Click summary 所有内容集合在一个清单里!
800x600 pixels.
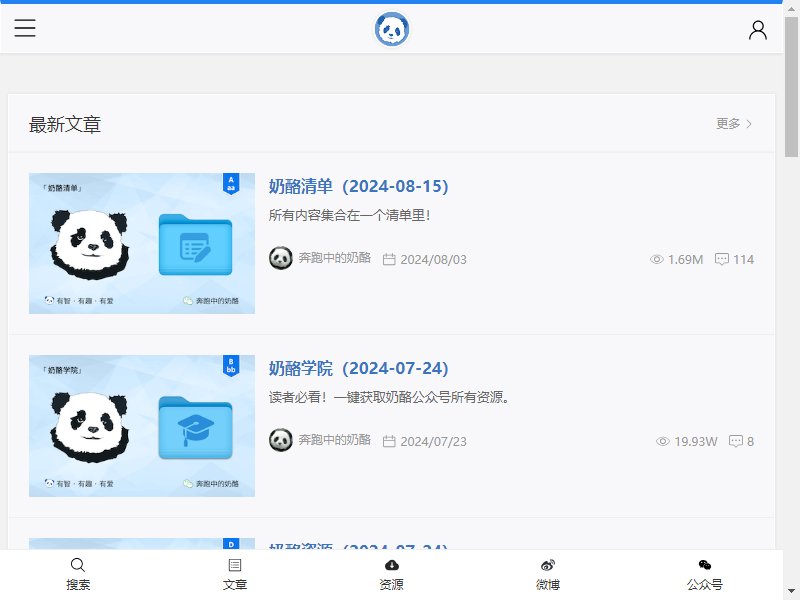pyautogui.click(x=350, y=215)
